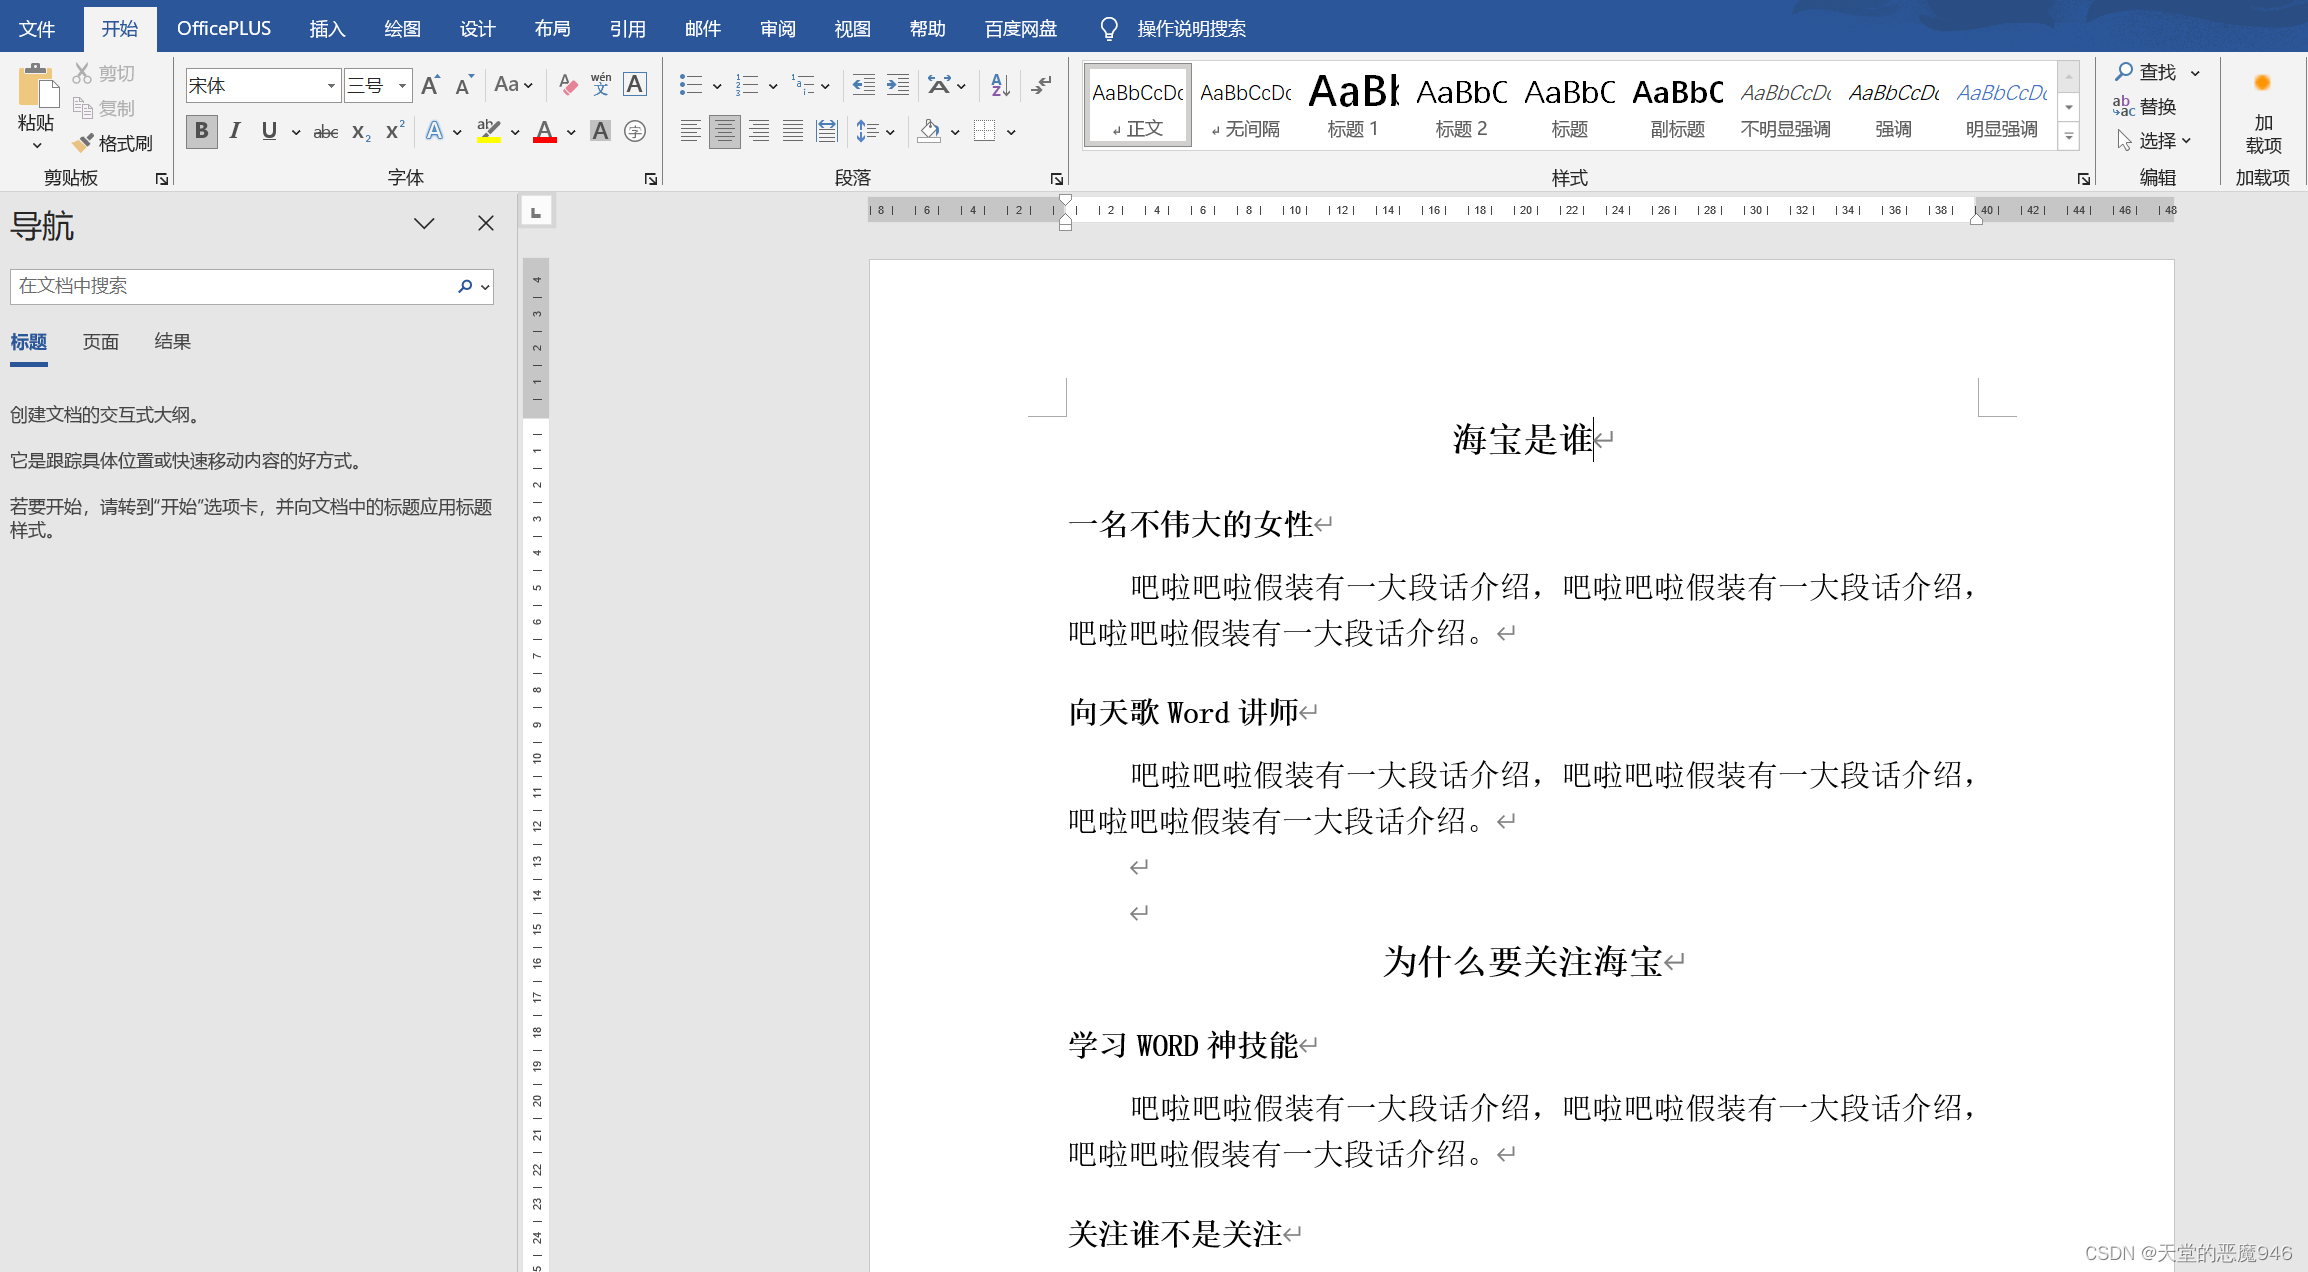The height and width of the screenshot is (1272, 2308).
Task: Switch to the 布局 tab
Action: [552, 28]
